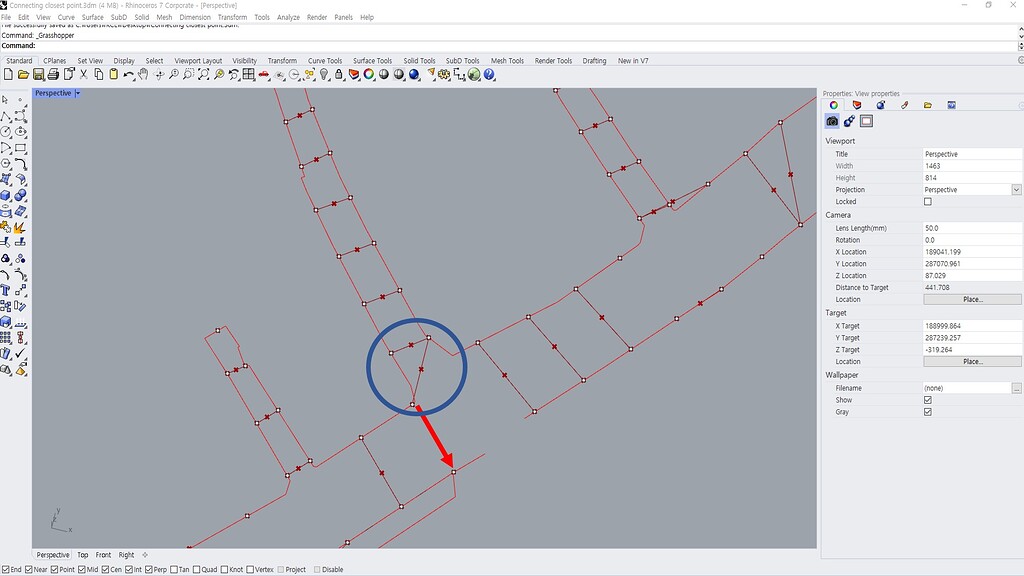Open the Perspective viewport title dropdown
Screen dimensions: 1024x576
pyautogui.click(x=77, y=92)
